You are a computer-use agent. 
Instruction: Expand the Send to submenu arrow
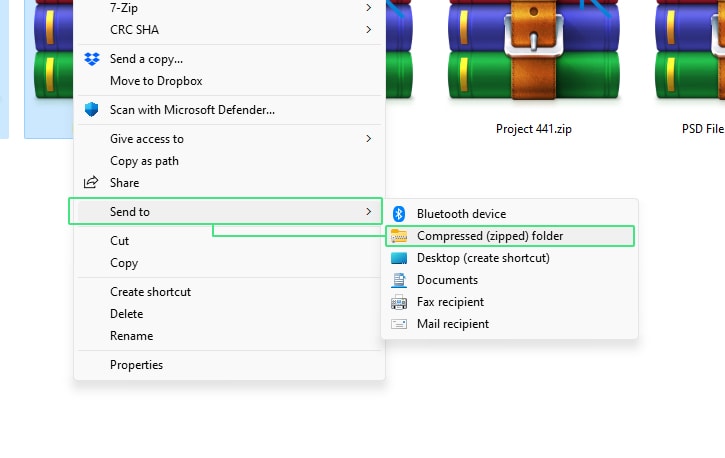(x=369, y=212)
